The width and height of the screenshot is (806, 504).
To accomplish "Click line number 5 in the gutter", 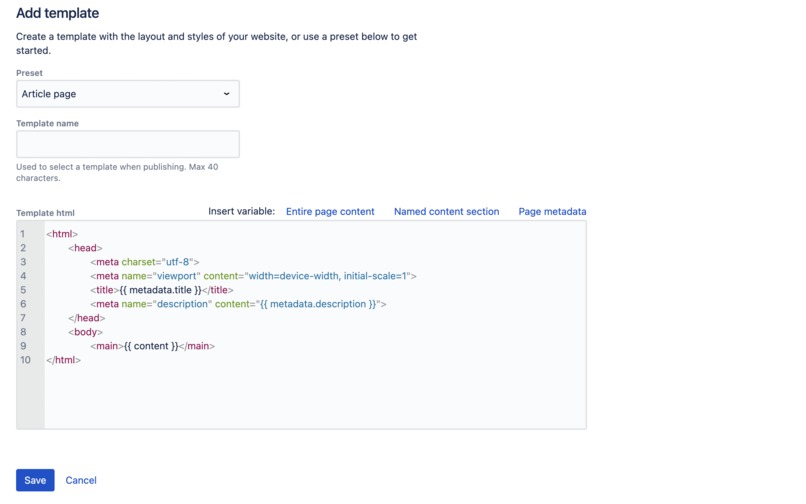I will click(x=23, y=290).
